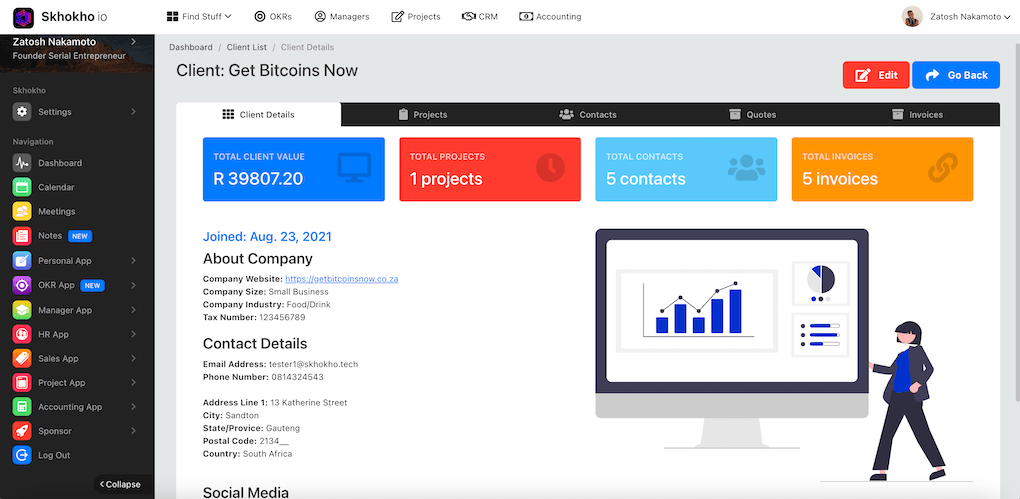Open the Managers top menu item
The image size is (1020, 499).
pos(342,17)
